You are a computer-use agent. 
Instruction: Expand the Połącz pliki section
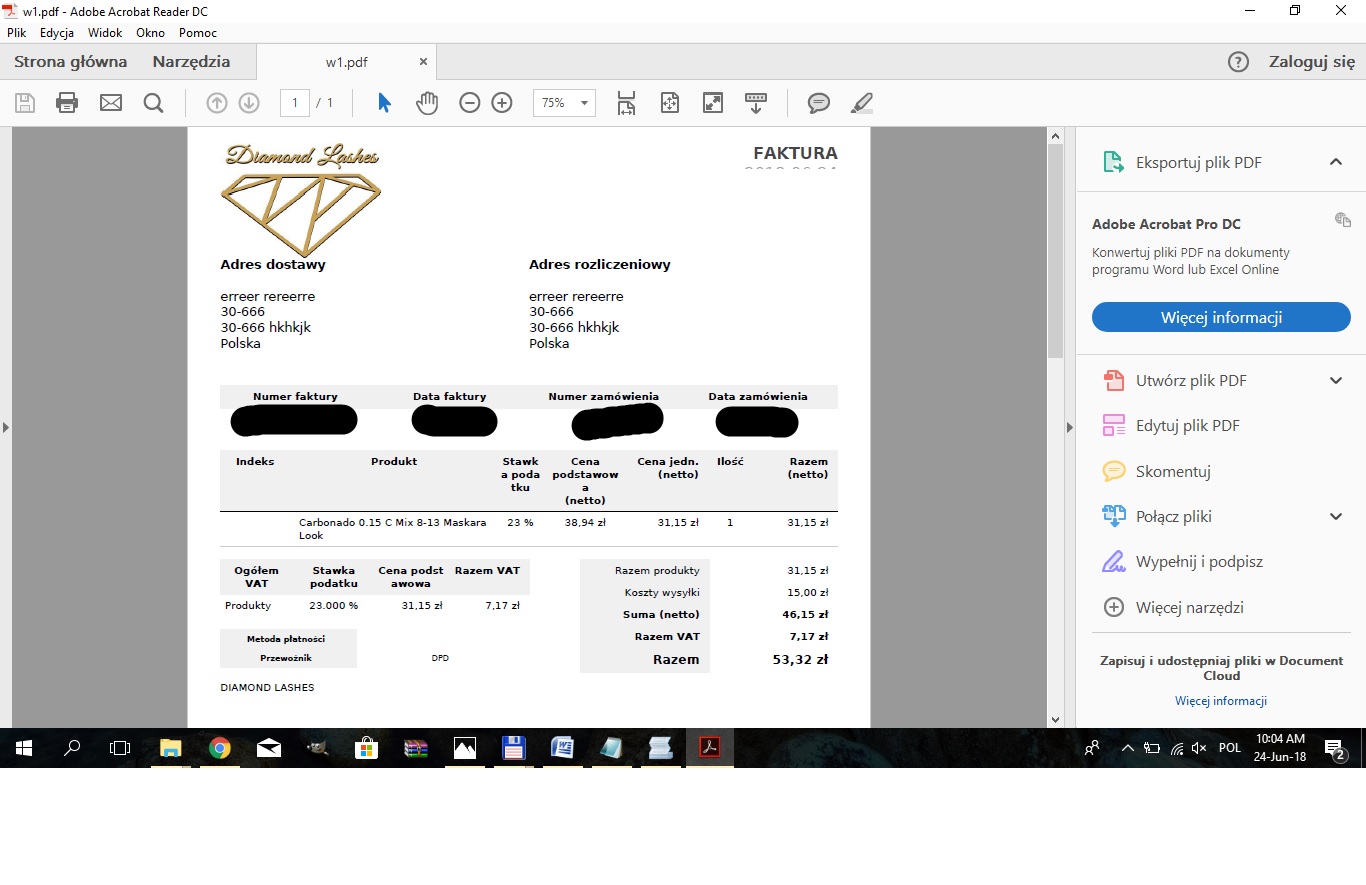[1335, 516]
